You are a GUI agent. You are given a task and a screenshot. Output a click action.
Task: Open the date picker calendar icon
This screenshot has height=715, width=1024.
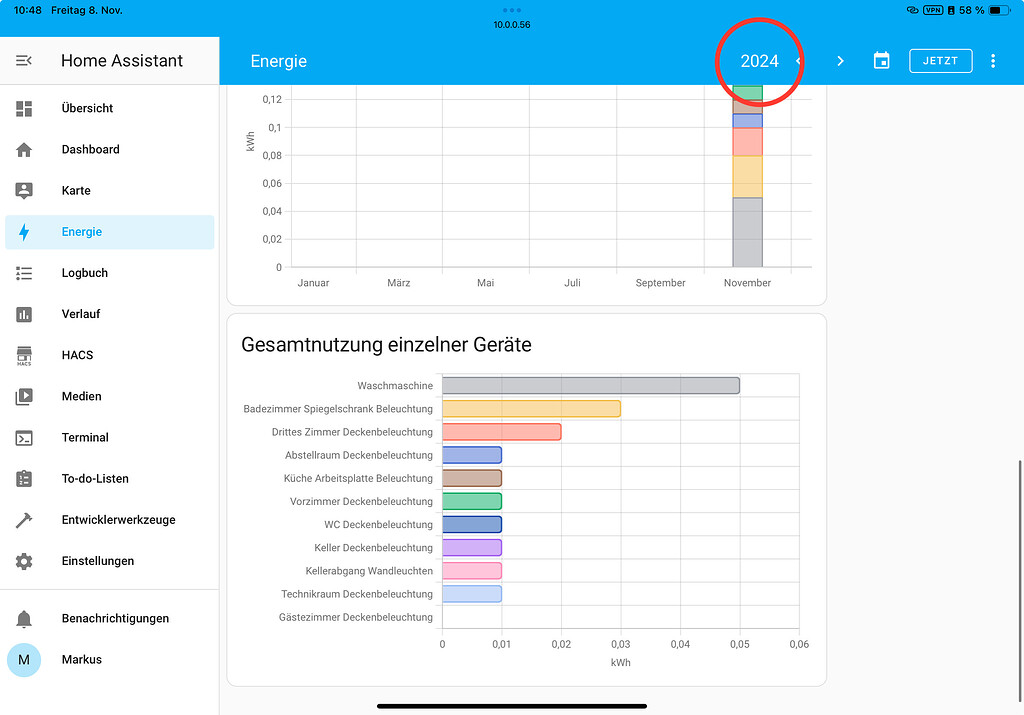[882, 61]
